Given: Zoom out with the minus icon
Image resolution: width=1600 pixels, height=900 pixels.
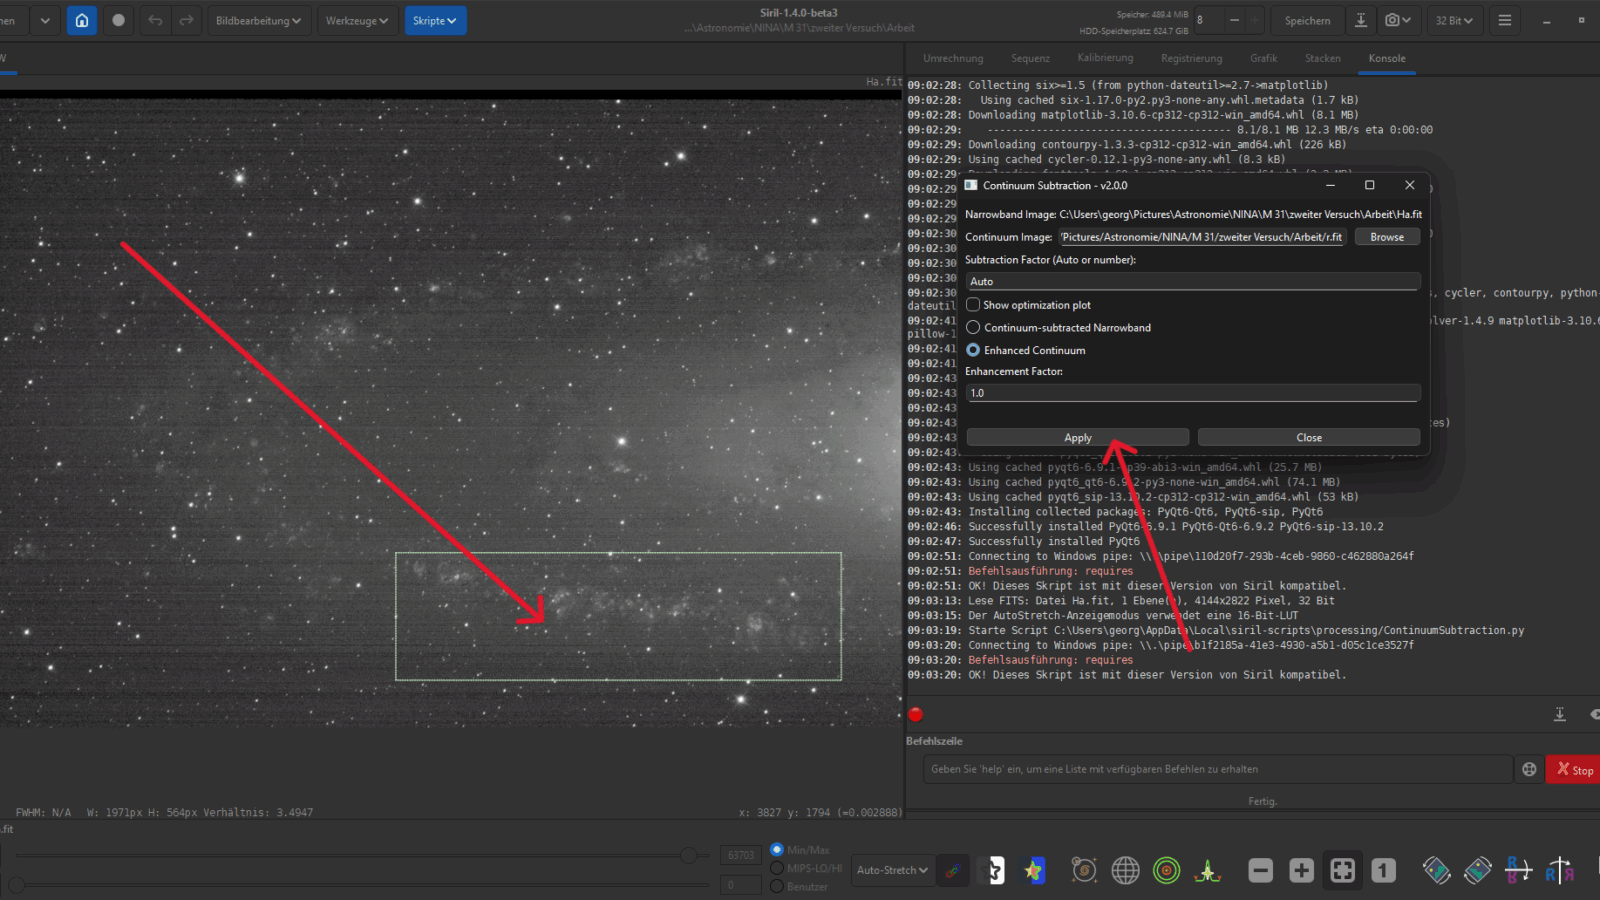Looking at the screenshot, I should coord(1260,870).
